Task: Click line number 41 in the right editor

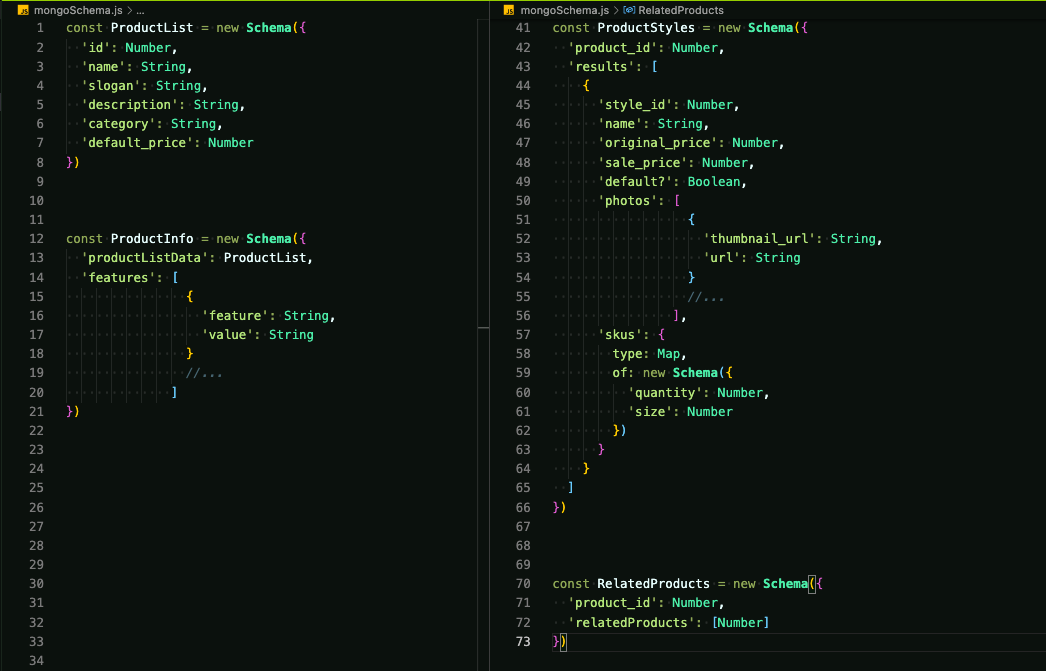Action: [x=523, y=28]
